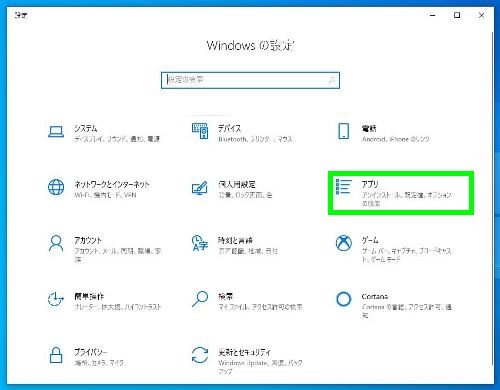
Task: Open the Cortana circle icon
Action: [344, 299]
